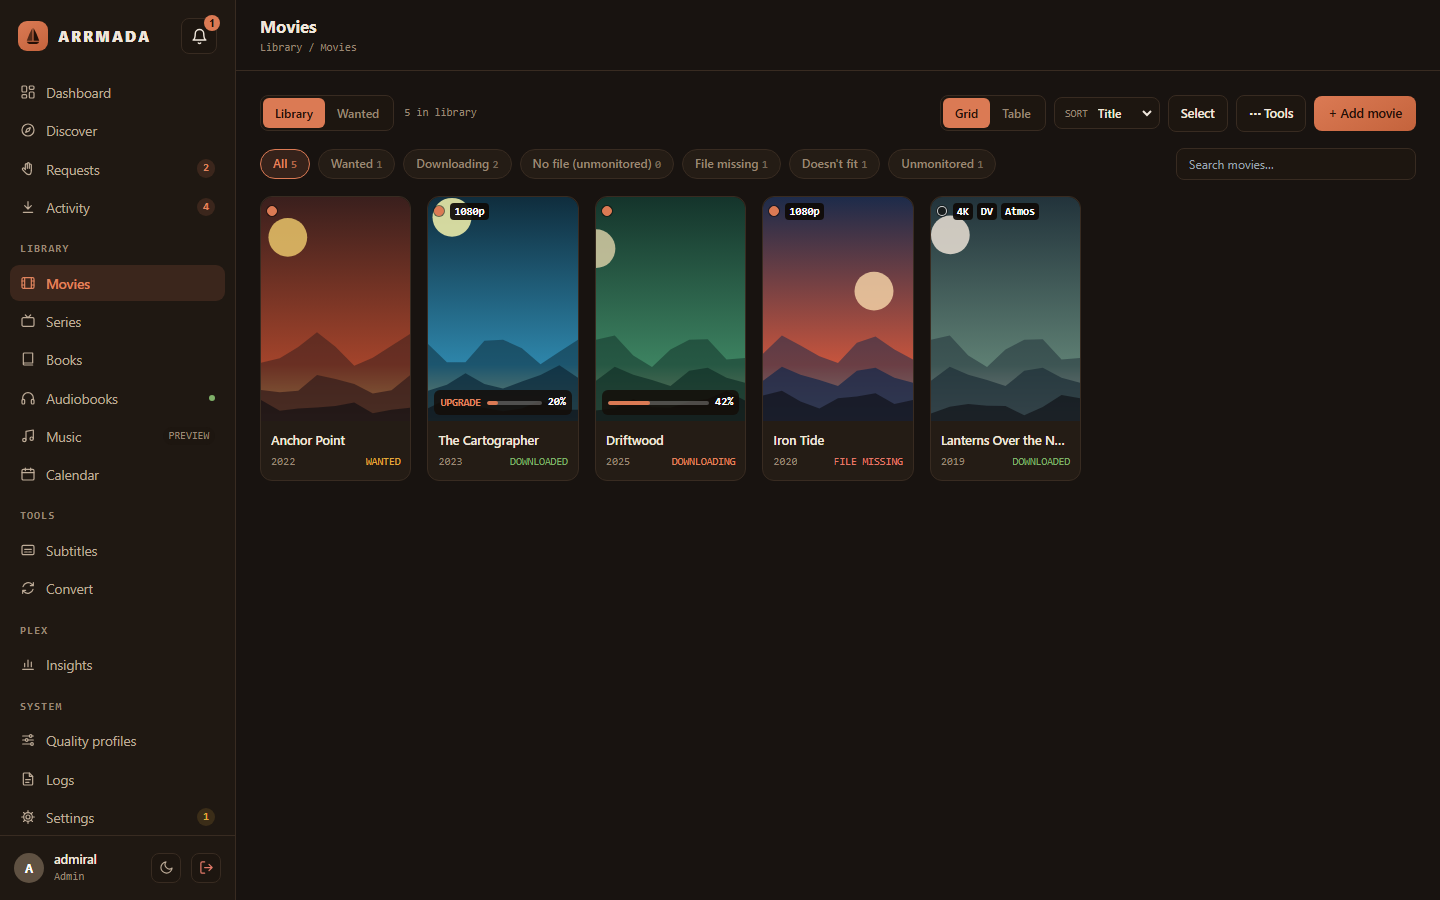Screen dimensions: 1440x900
Task: Filter by Doesn't fit chip
Action: click(834, 164)
